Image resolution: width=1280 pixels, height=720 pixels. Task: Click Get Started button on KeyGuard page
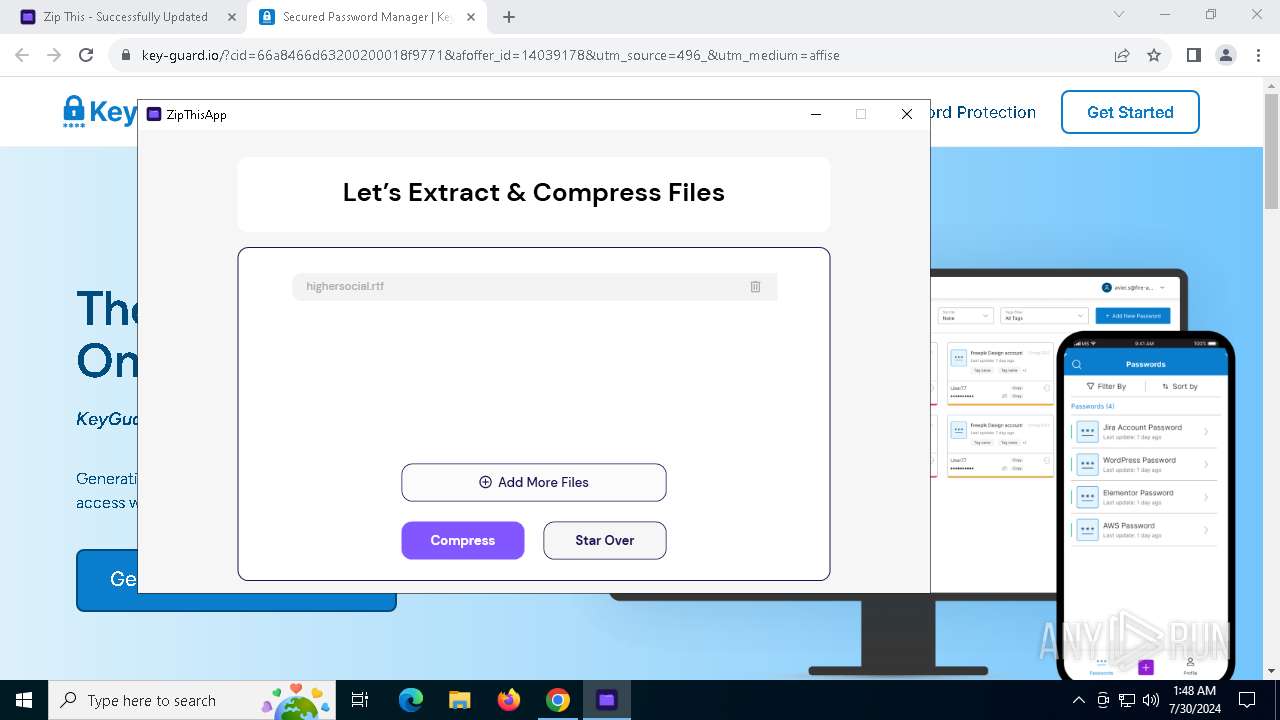tap(1130, 112)
